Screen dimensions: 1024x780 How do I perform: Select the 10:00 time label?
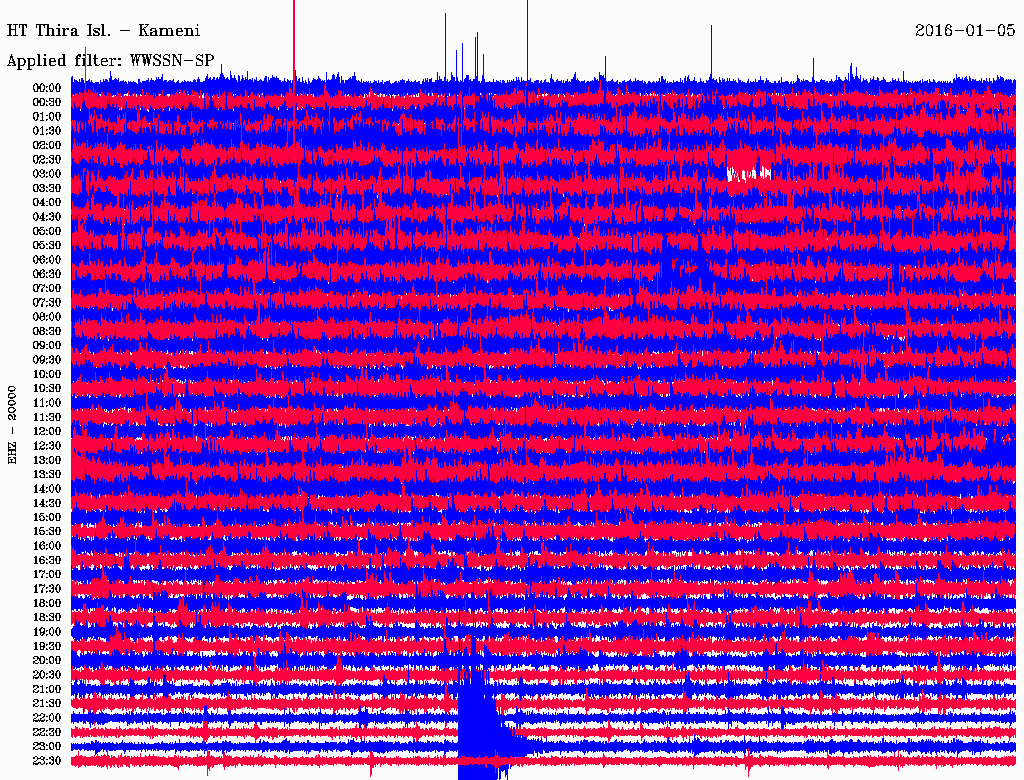click(47, 374)
